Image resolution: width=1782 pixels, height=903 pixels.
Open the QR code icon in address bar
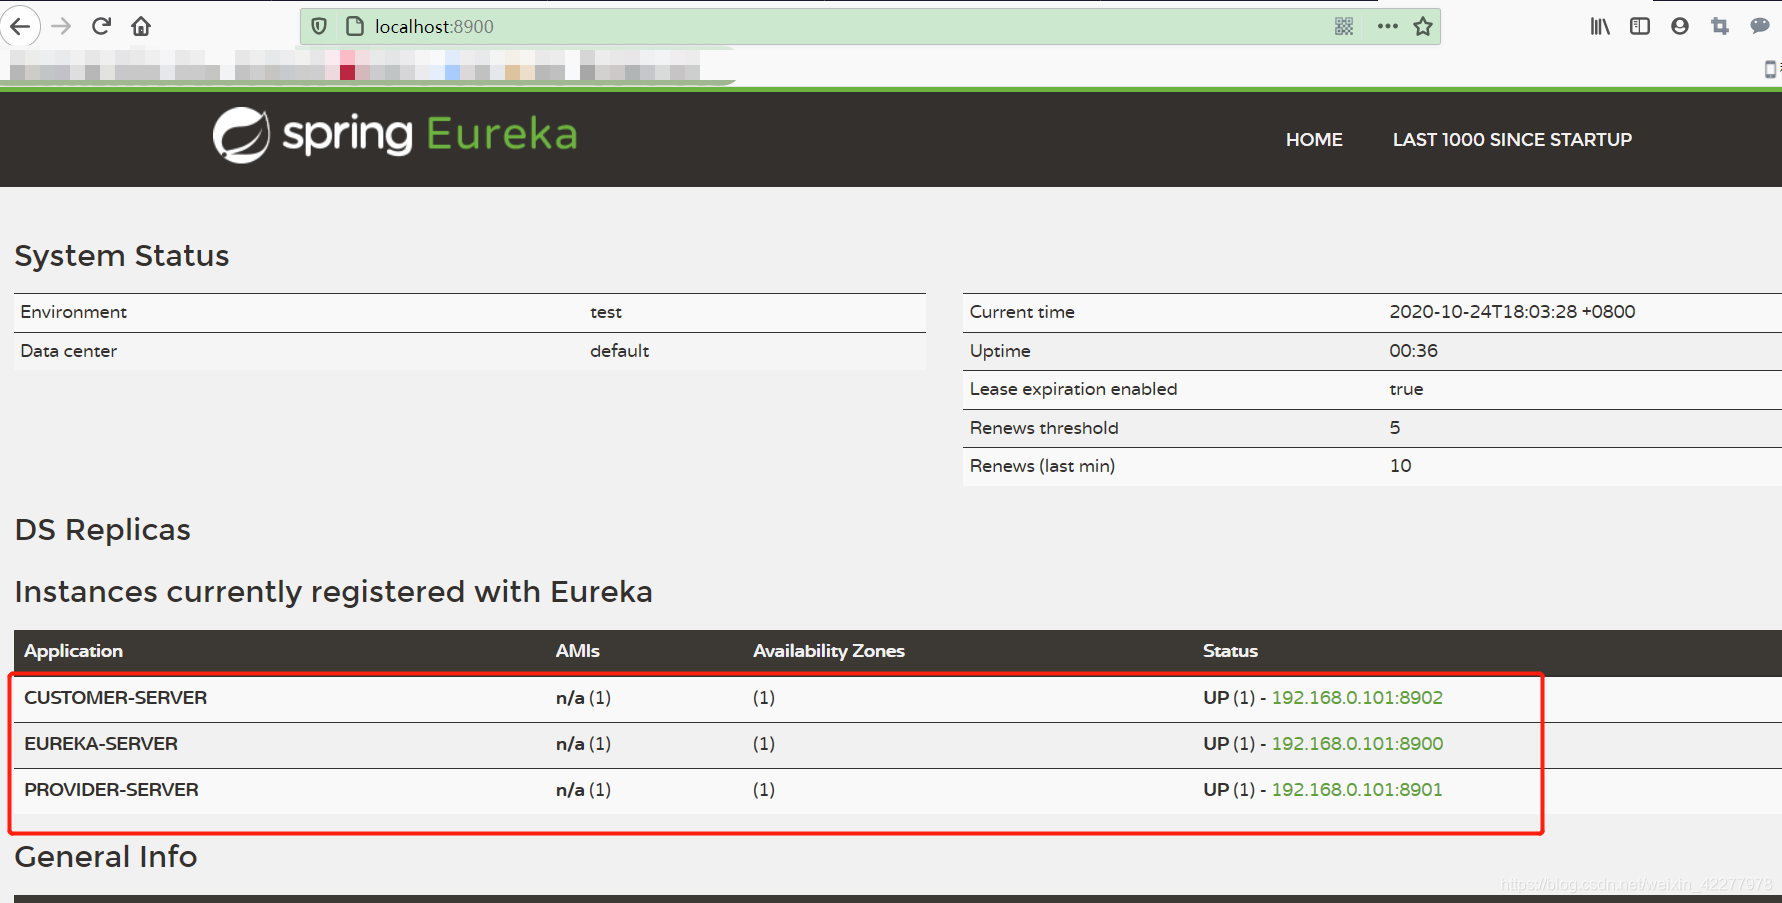1344,26
